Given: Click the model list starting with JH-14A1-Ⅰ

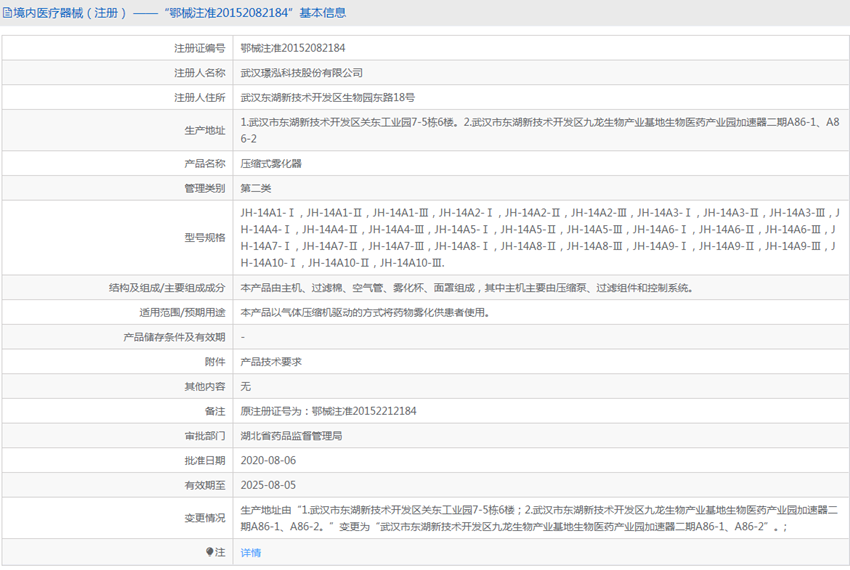Looking at the screenshot, I should click(540, 237).
